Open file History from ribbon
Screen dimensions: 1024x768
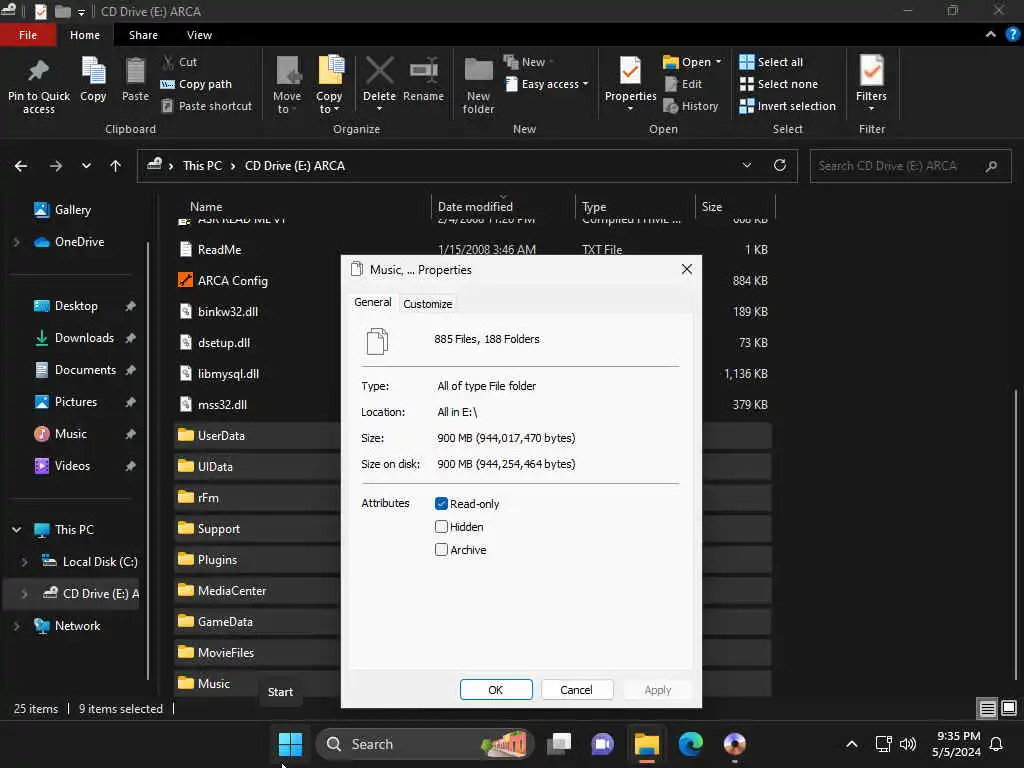(x=691, y=106)
